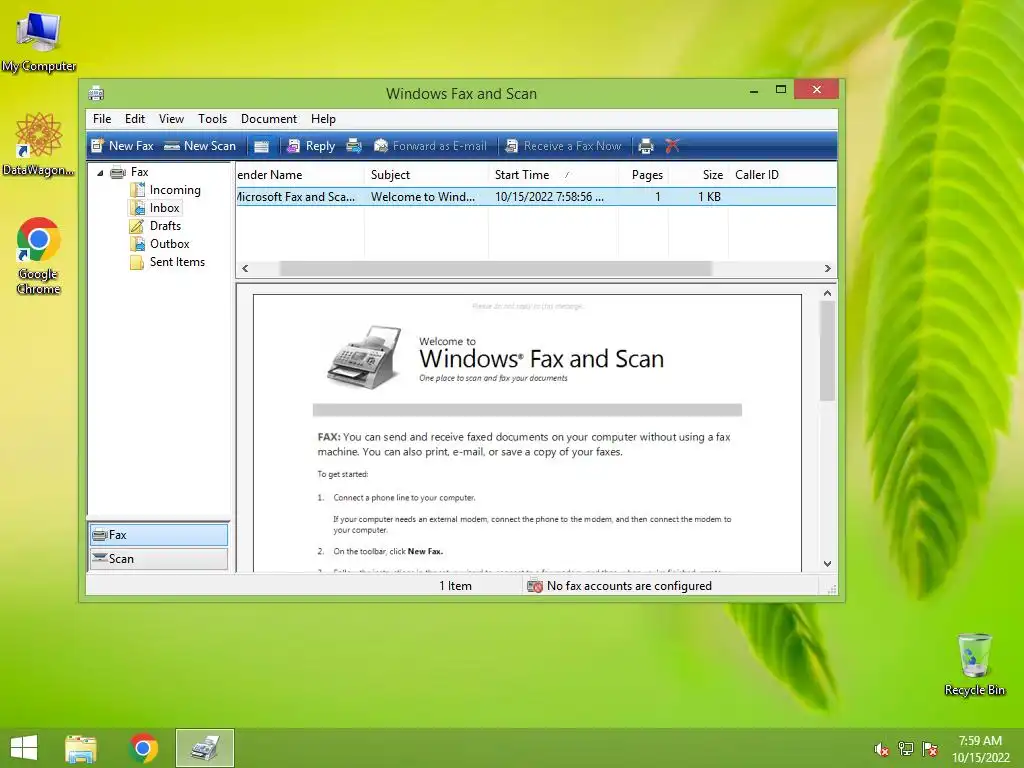Start a New Scan from toolbar
The image size is (1024, 768).
(200, 146)
